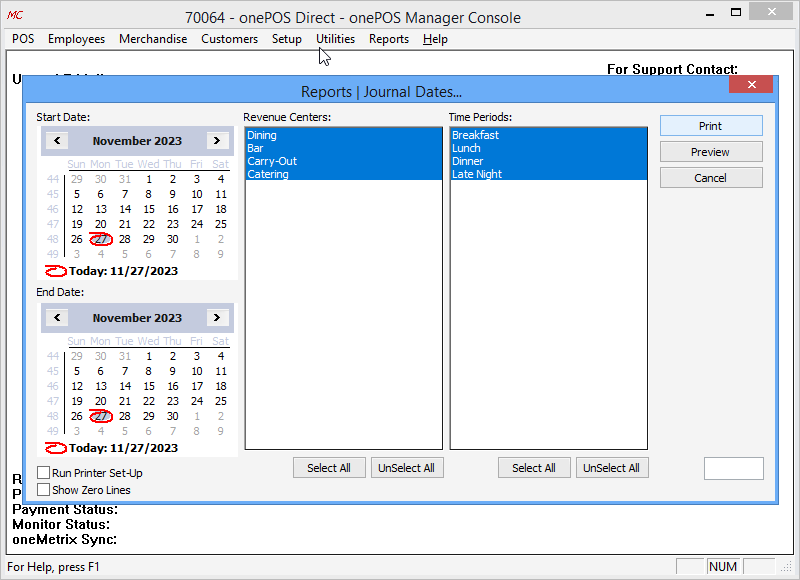Go to next month in Start Date calendar
Viewport: 800px width, 580px height.
(x=217, y=140)
